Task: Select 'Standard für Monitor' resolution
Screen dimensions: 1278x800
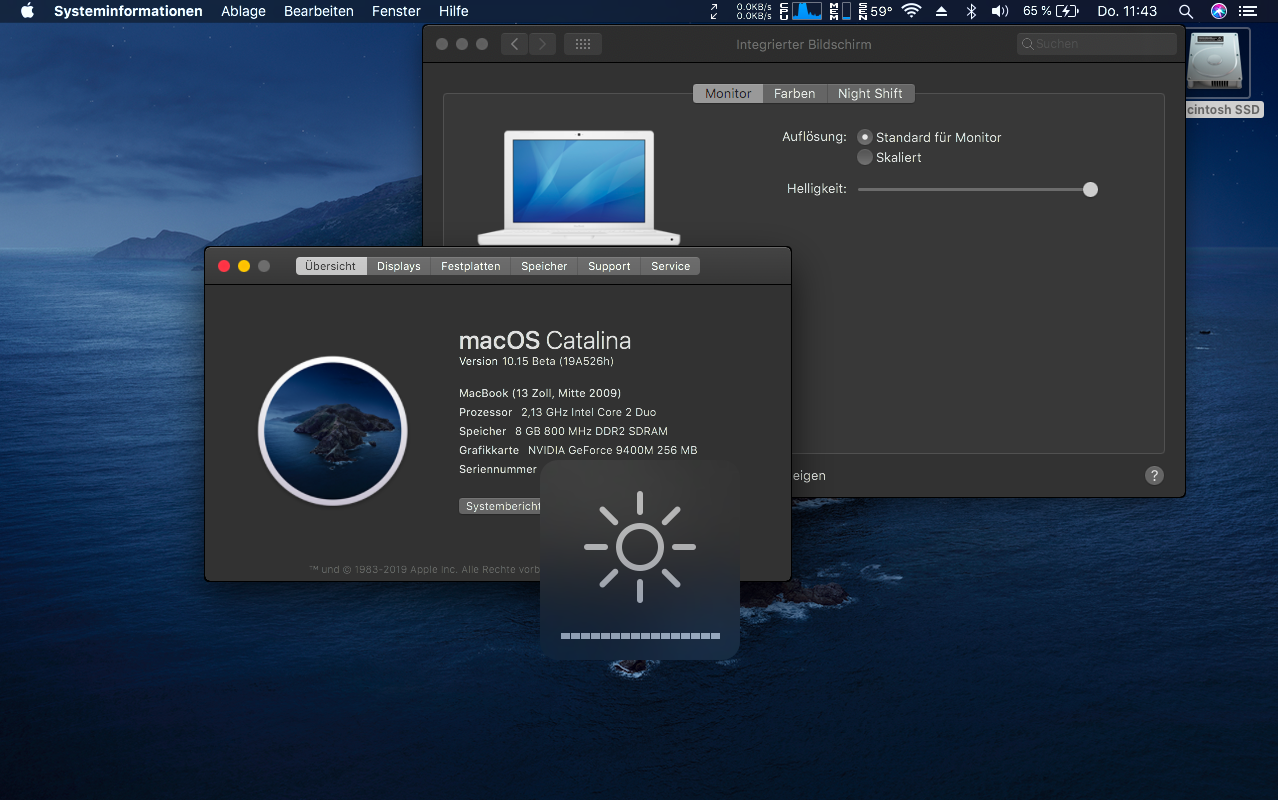Action: [865, 137]
